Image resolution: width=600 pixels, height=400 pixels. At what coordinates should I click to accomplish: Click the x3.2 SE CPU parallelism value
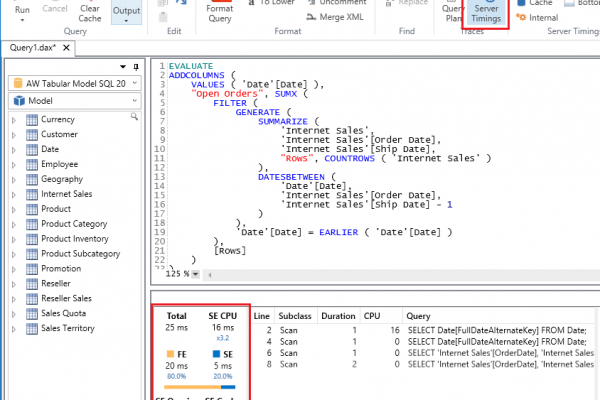(x=223, y=338)
